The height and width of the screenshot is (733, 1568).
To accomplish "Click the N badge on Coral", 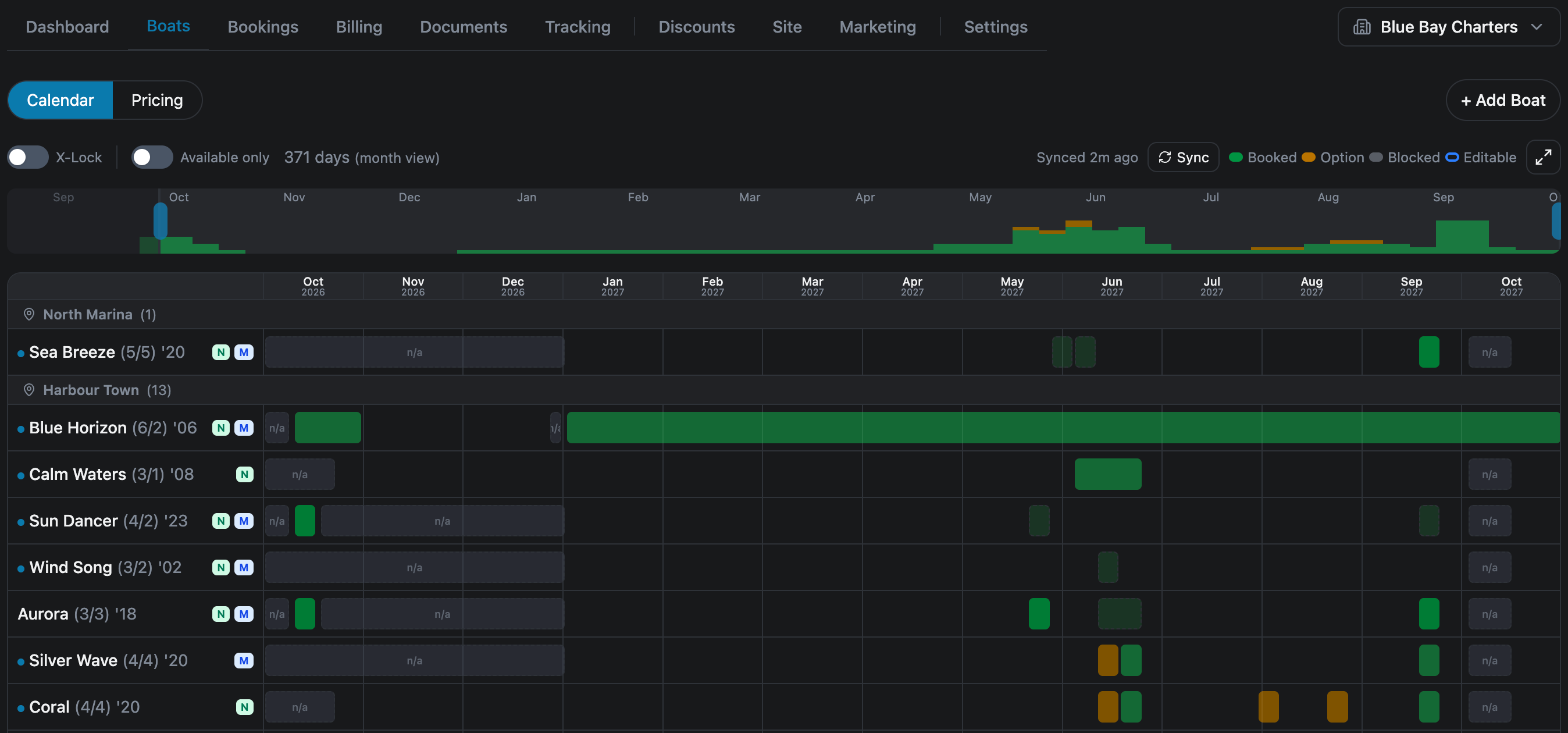I will pyautogui.click(x=244, y=707).
